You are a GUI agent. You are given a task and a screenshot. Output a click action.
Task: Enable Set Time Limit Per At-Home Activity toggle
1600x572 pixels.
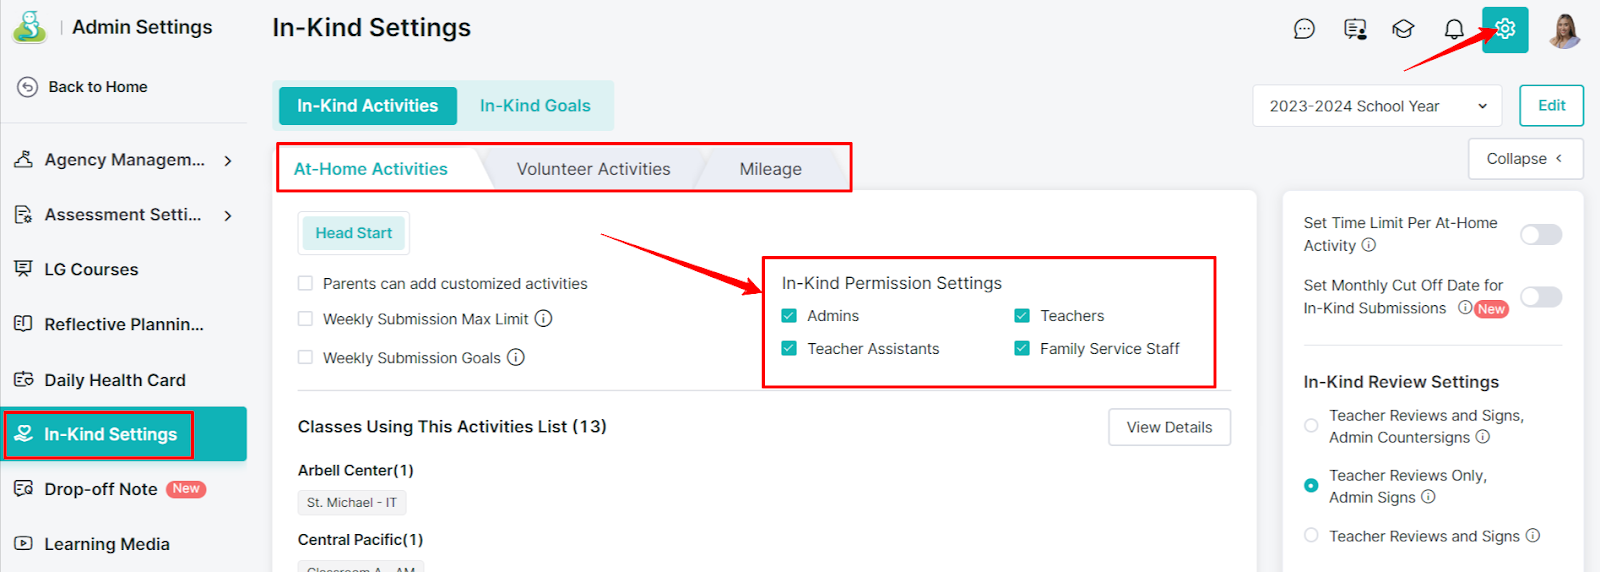coord(1541,234)
